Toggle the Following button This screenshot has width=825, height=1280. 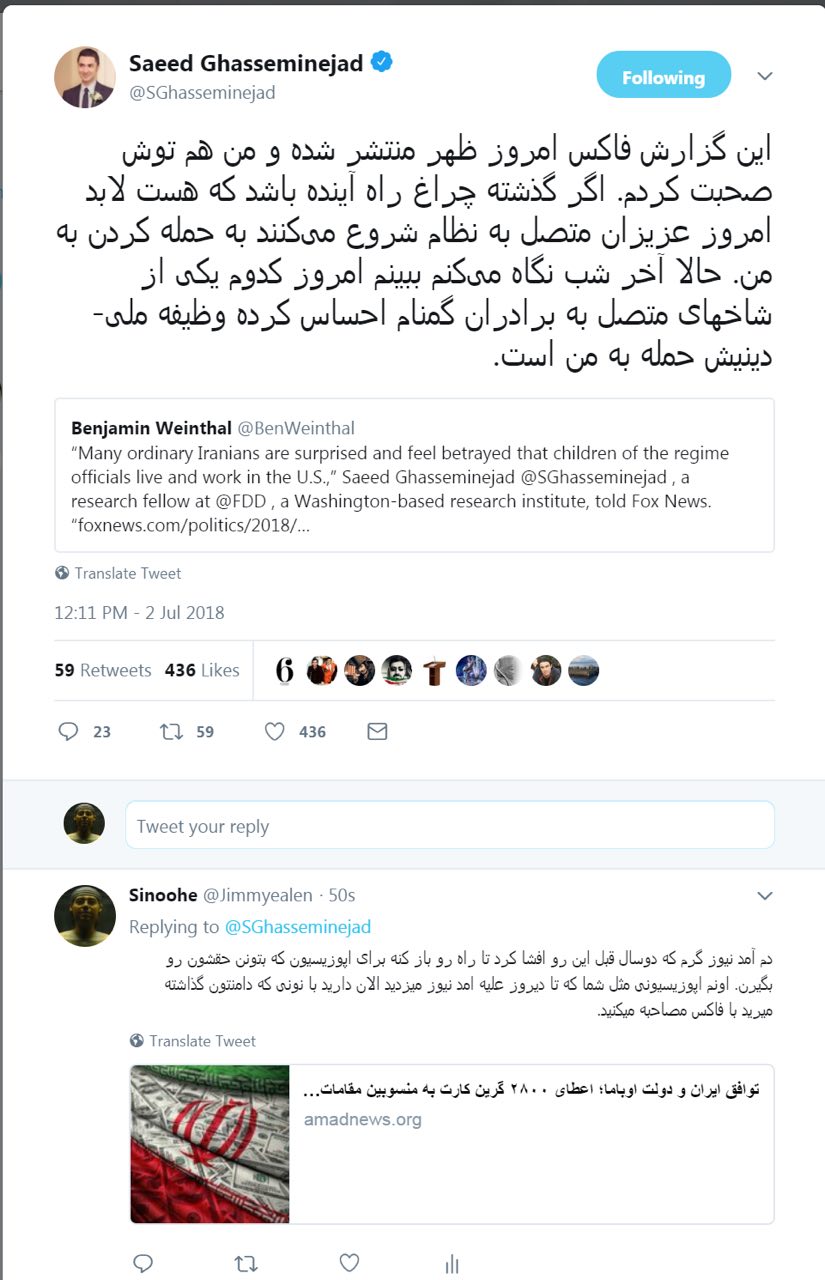[x=663, y=77]
